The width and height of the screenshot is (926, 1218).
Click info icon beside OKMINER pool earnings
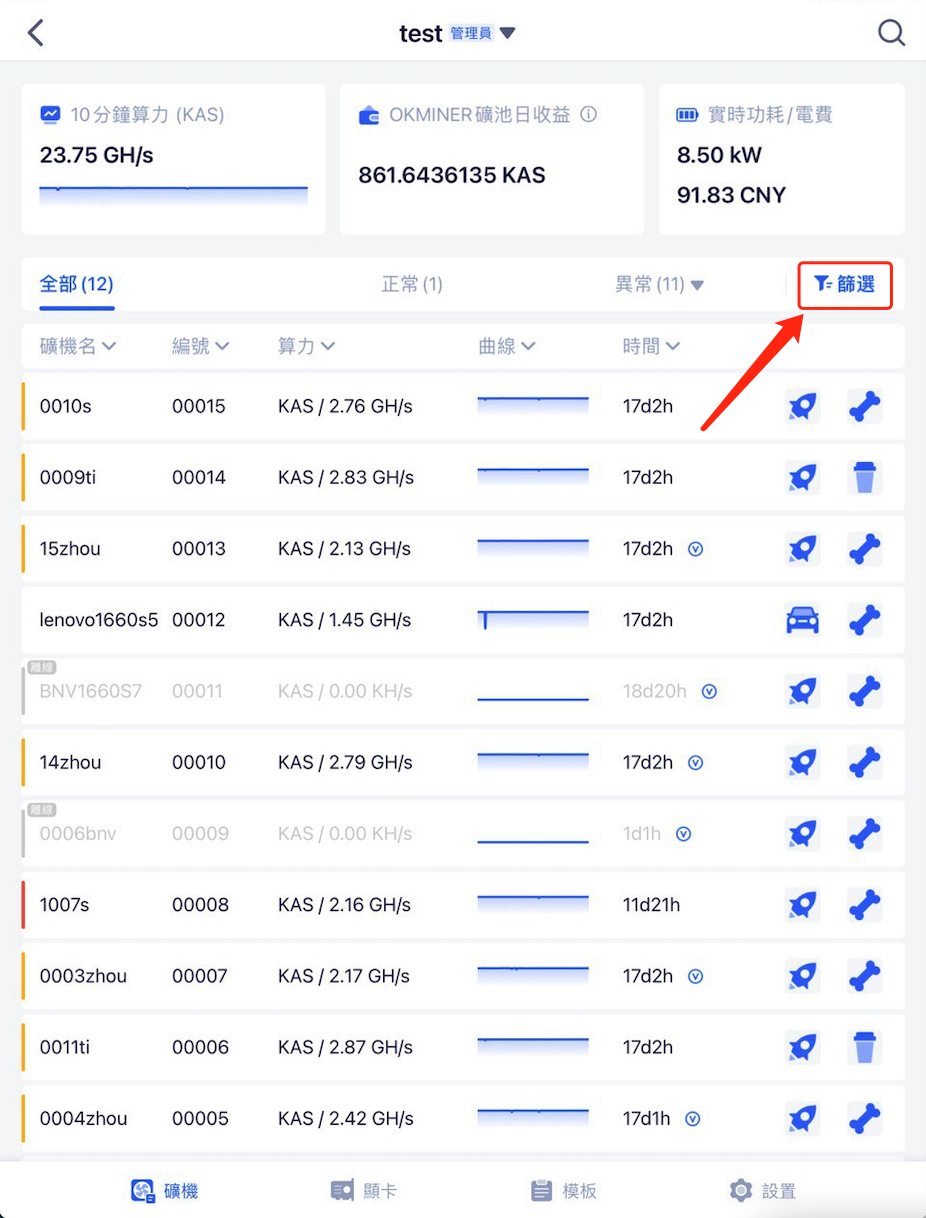[x=589, y=115]
